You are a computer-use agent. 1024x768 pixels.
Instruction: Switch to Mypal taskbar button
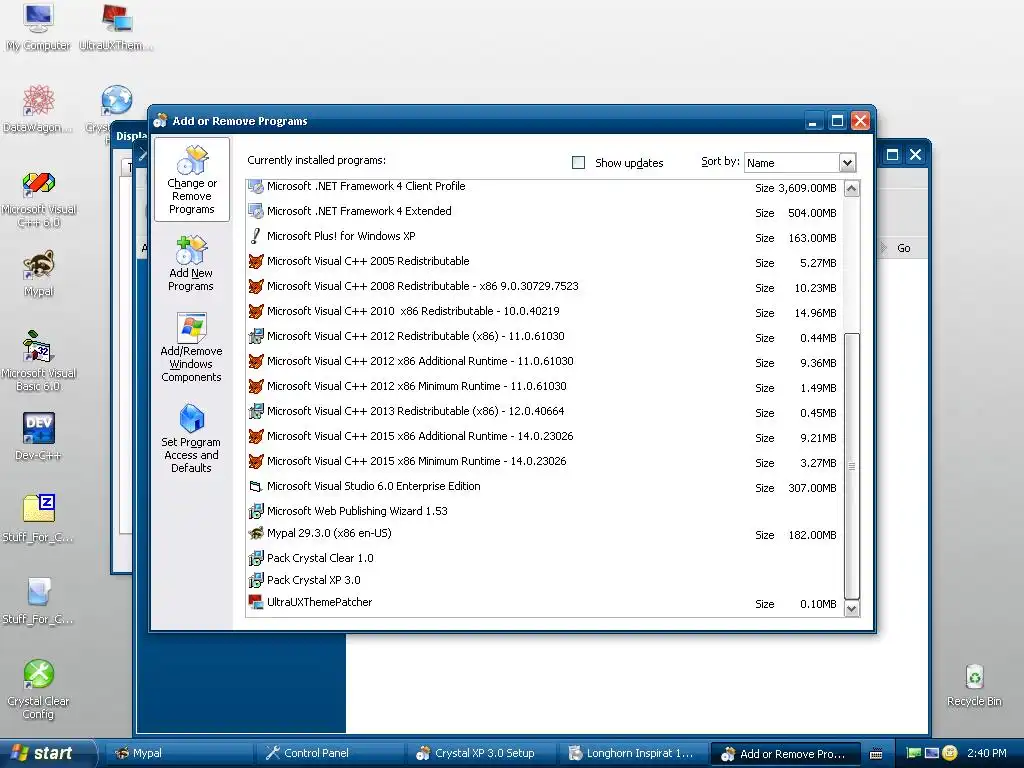(179, 753)
